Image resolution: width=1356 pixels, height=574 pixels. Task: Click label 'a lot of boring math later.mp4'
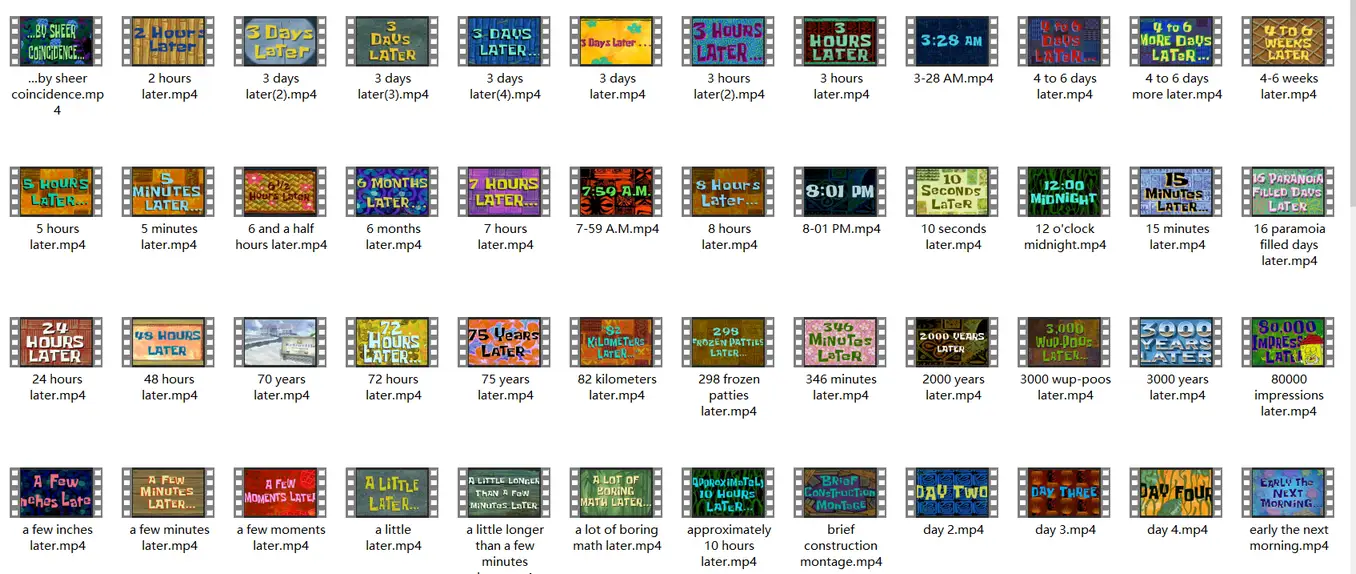point(617,538)
